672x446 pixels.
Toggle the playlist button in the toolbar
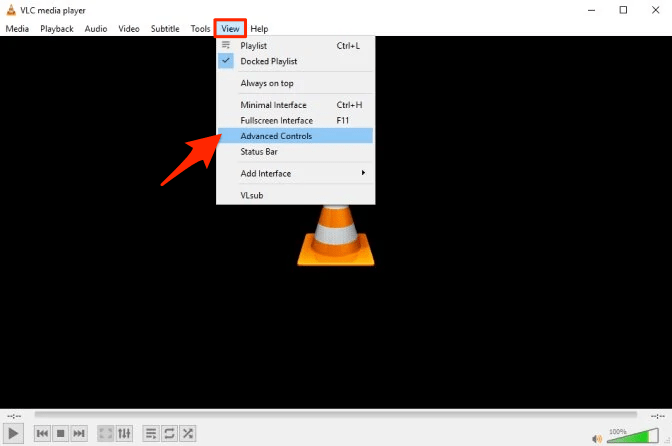[x=151, y=434]
